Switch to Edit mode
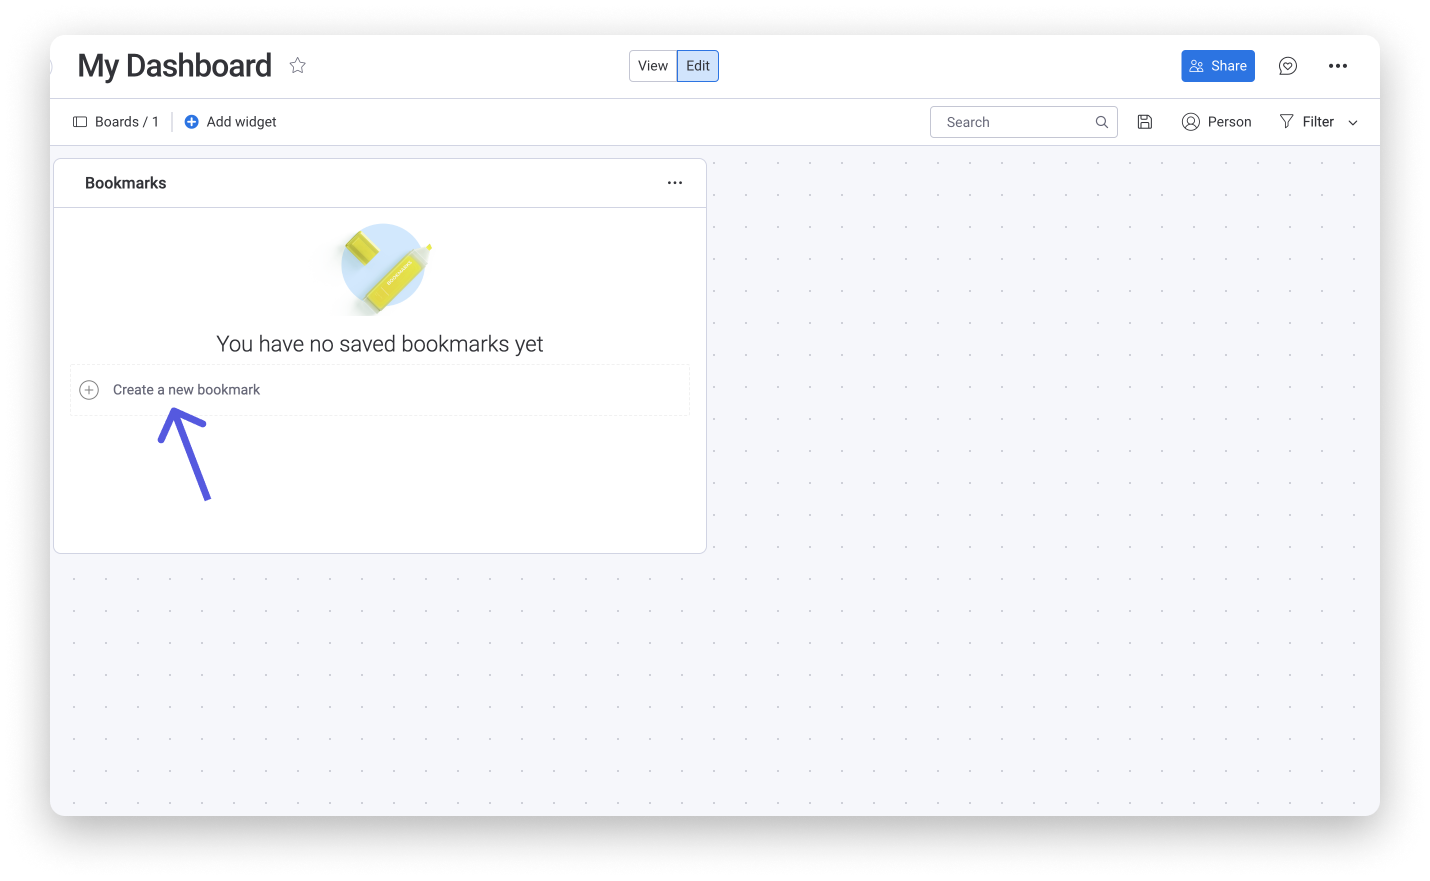Image resolution: width=1430 pixels, height=881 pixels. 698,66
